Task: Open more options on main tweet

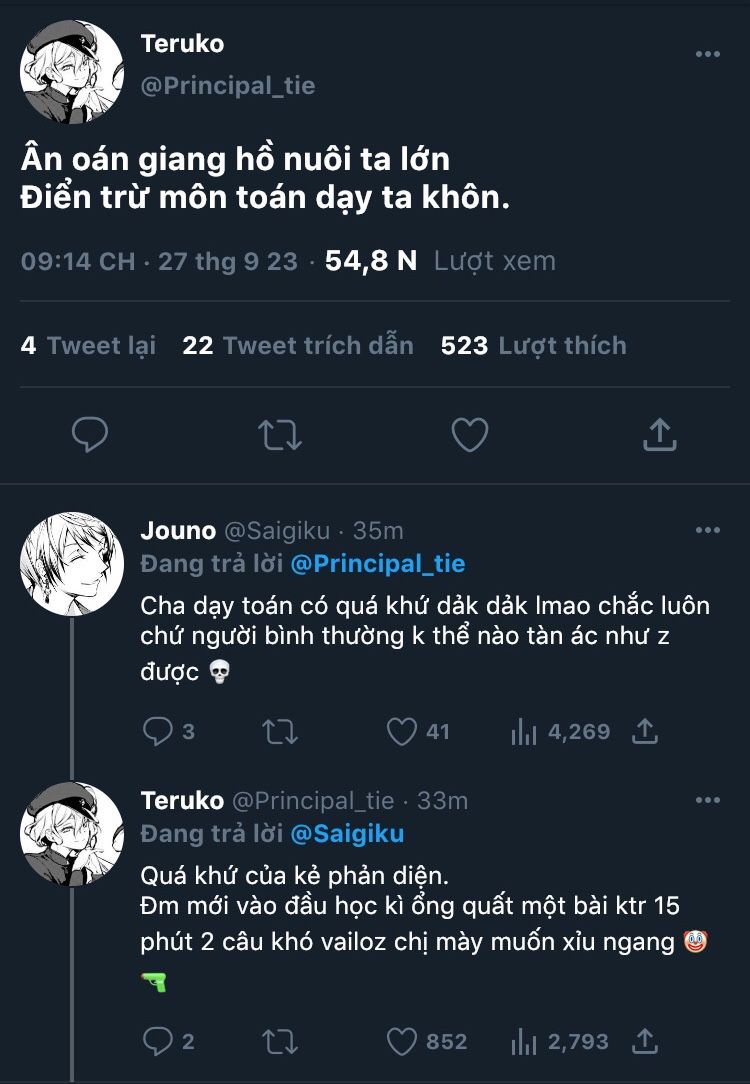Action: pos(707,54)
